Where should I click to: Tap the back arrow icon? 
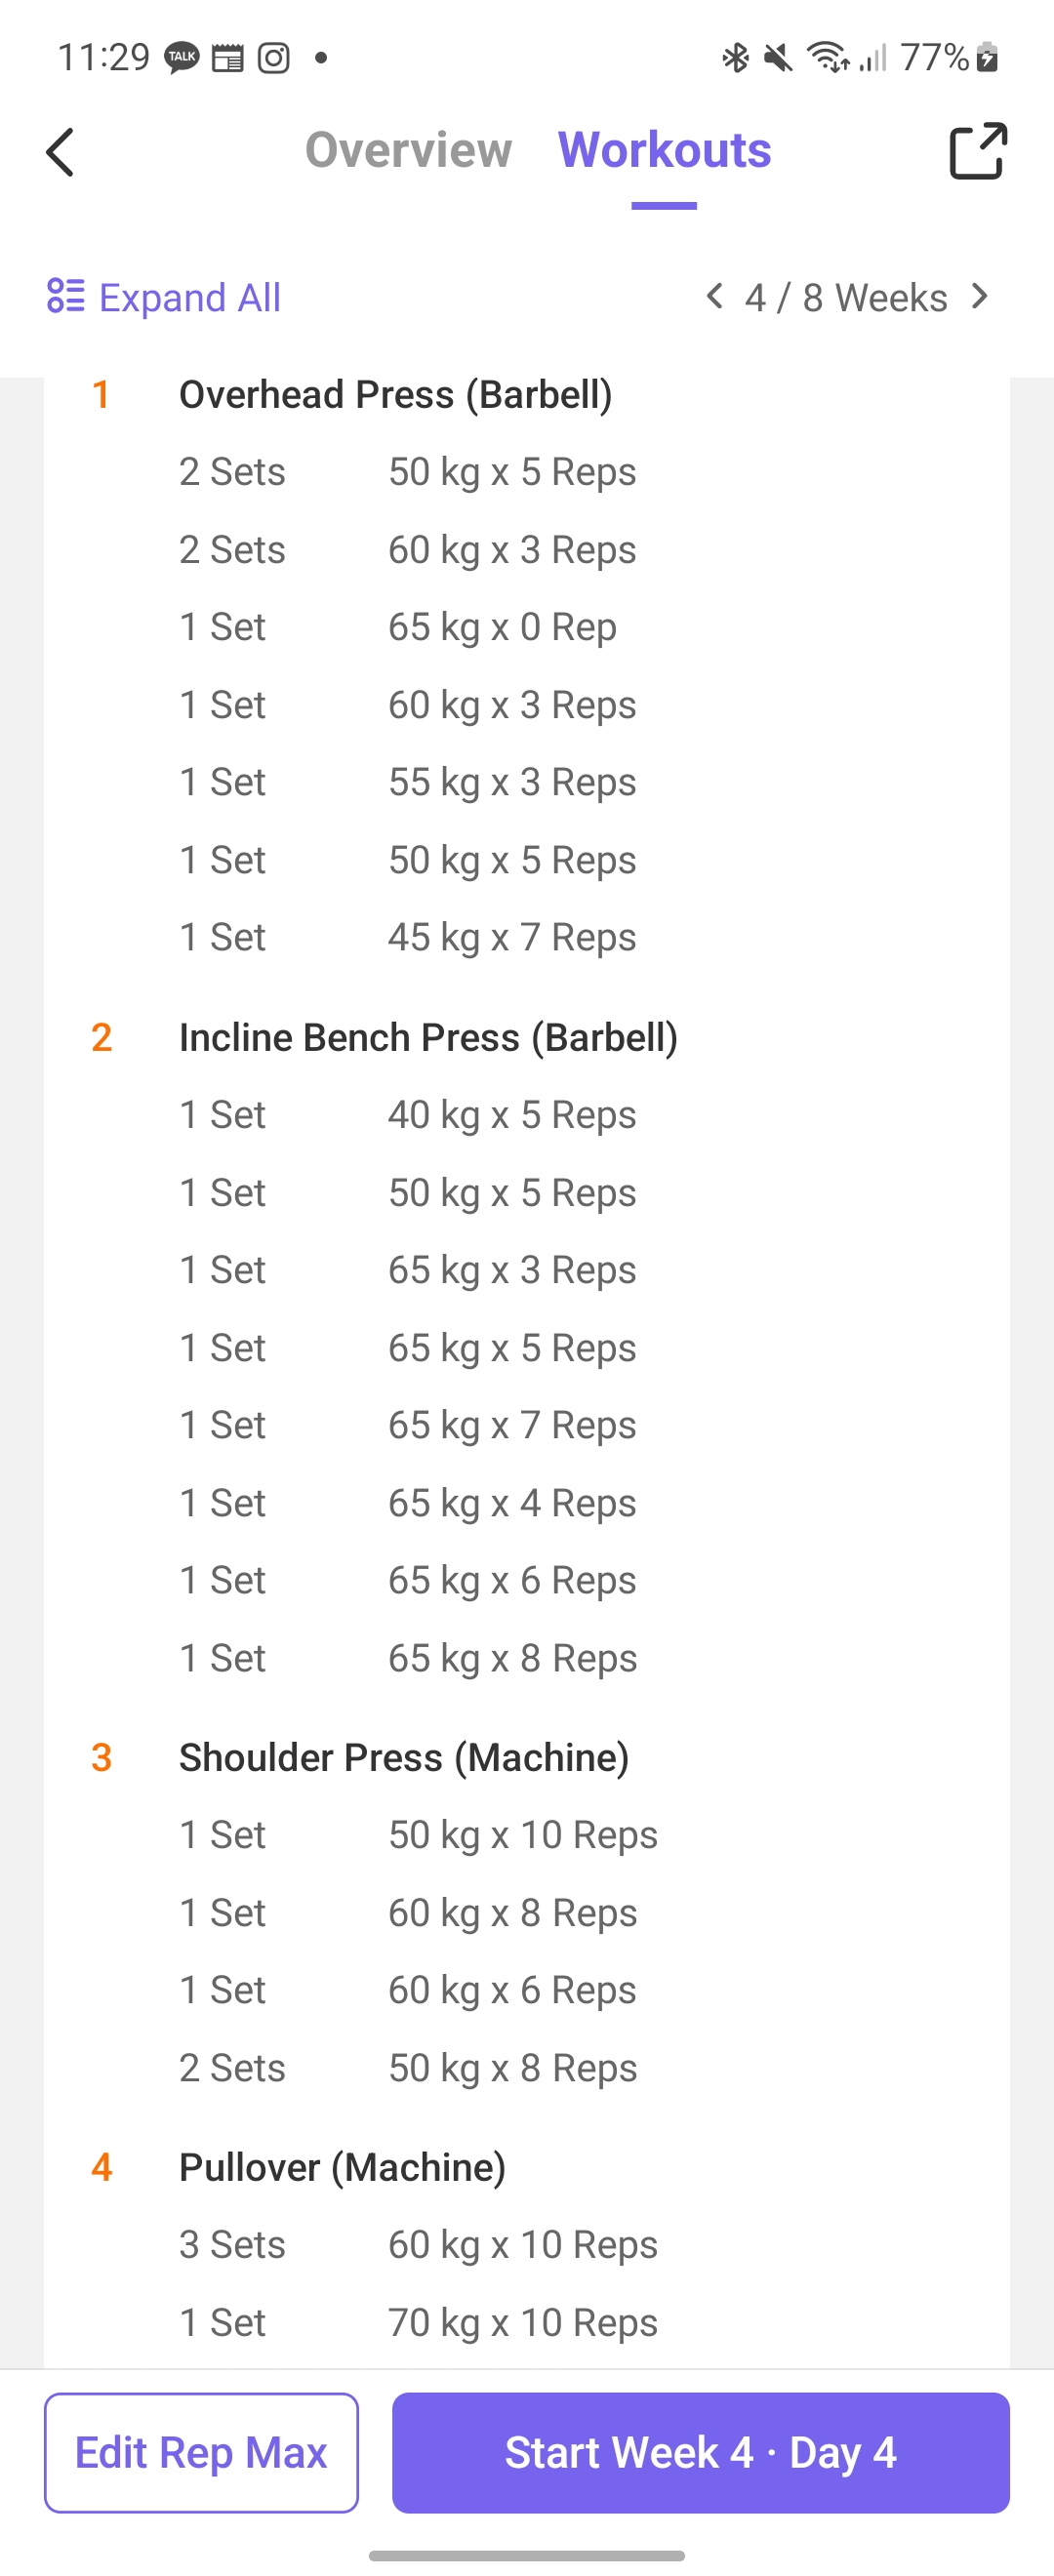pyautogui.click(x=60, y=152)
